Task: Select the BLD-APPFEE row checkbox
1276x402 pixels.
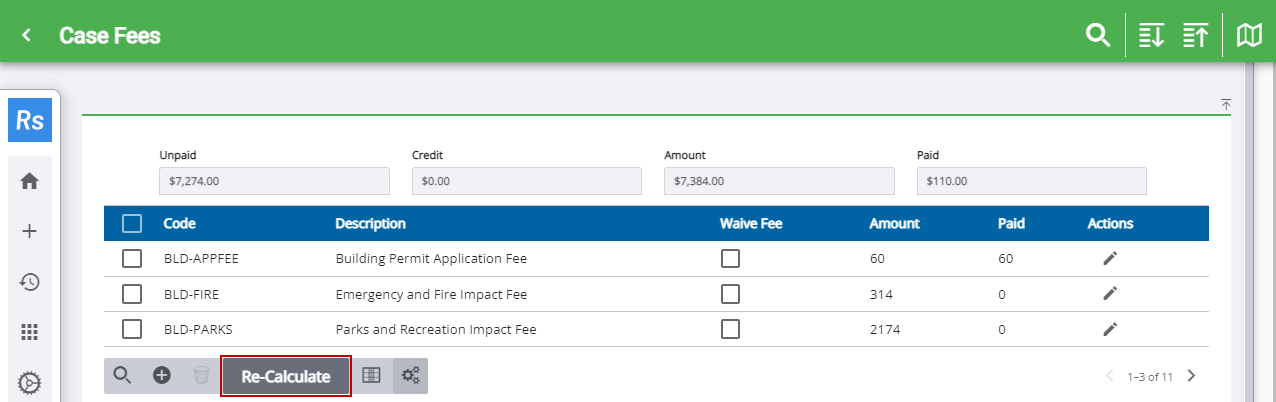Action: [x=132, y=259]
